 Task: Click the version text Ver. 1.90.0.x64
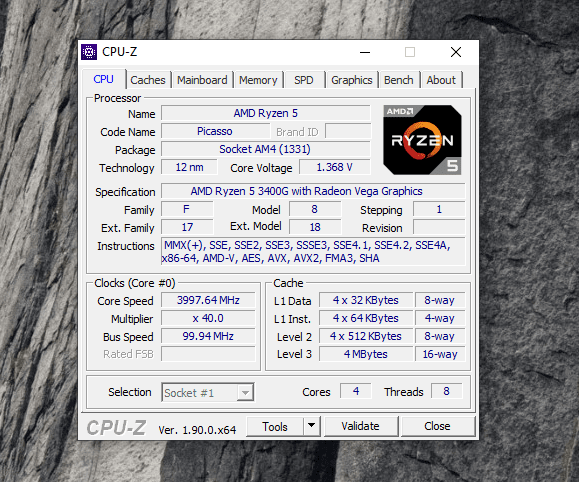[197, 430]
